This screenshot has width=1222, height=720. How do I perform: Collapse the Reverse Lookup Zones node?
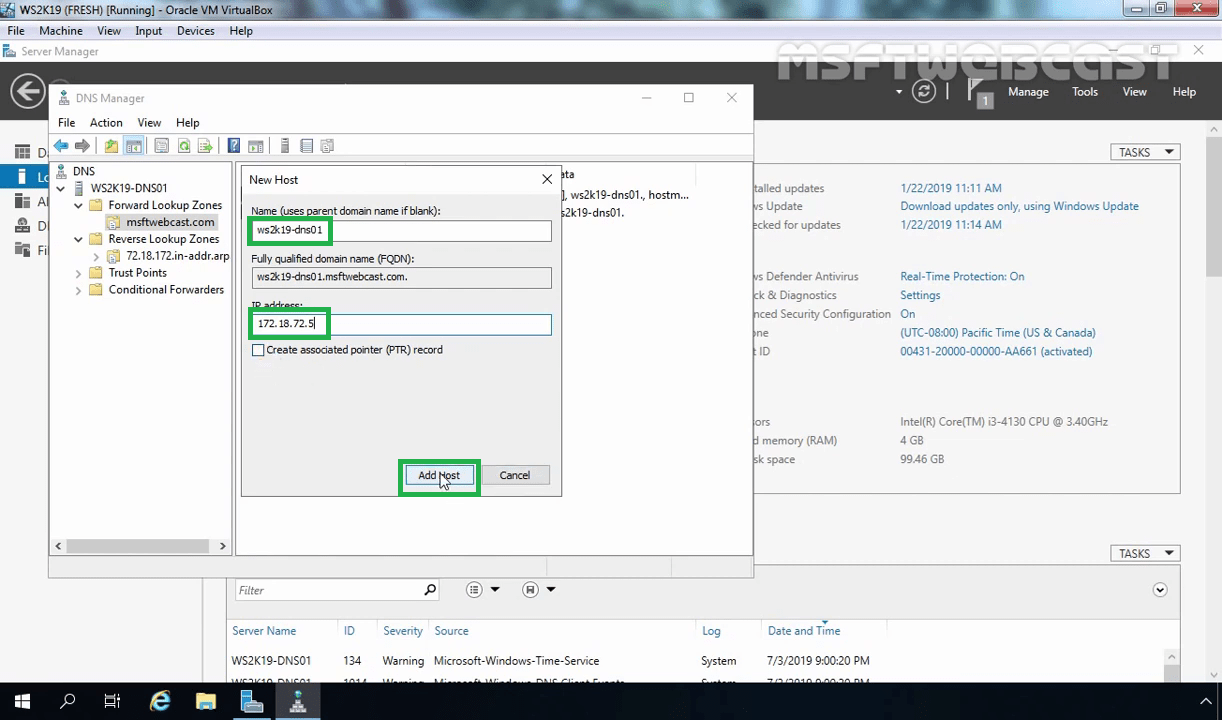coord(78,239)
